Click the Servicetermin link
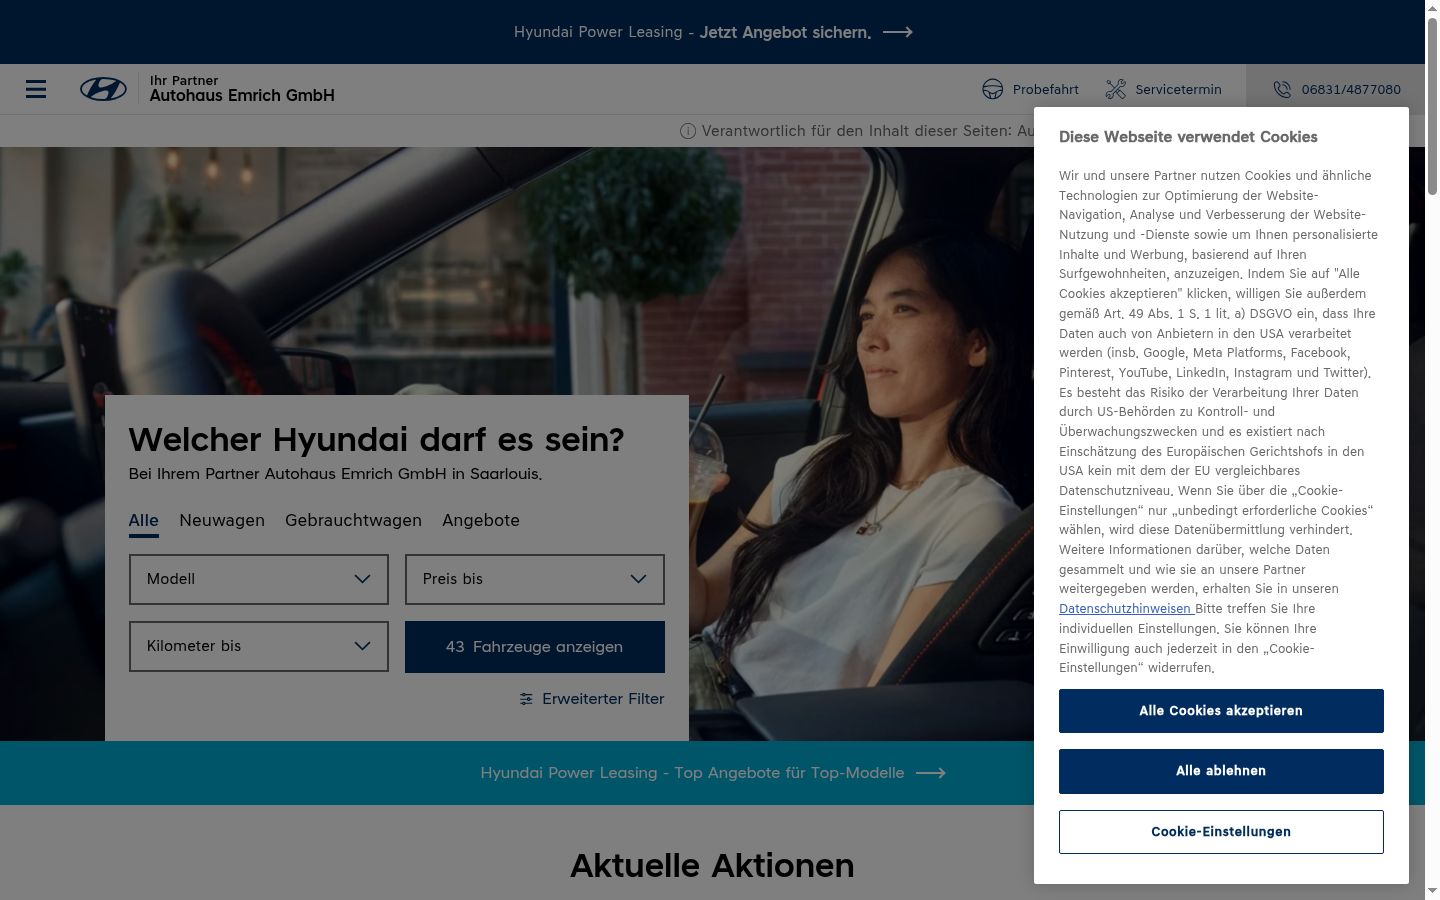The image size is (1440, 900). tap(1163, 89)
